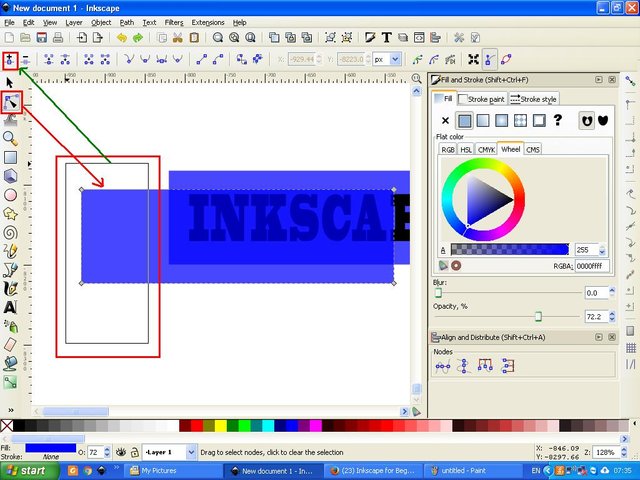Click the Windows start button

click(x=29, y=471)
